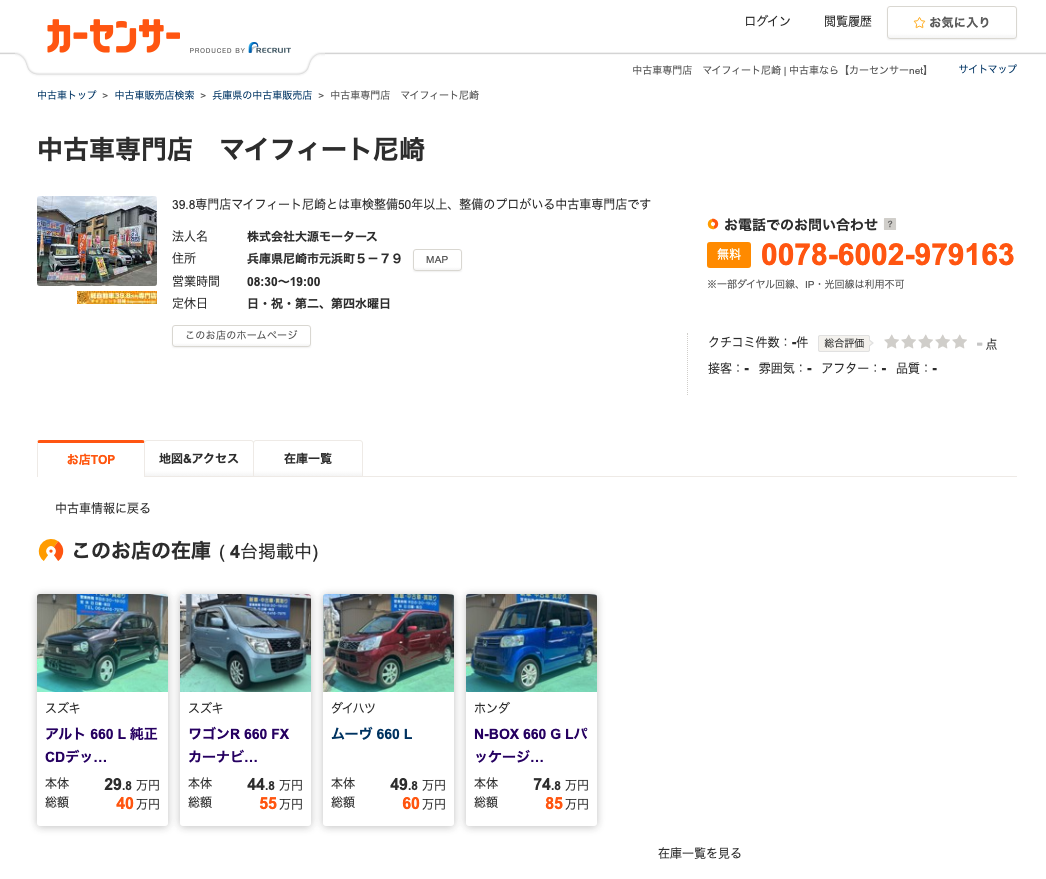The width and height of the screenshot is (1046, 879).
Task: Click the Move base price 49.8万円
Action: coord(418,784)
